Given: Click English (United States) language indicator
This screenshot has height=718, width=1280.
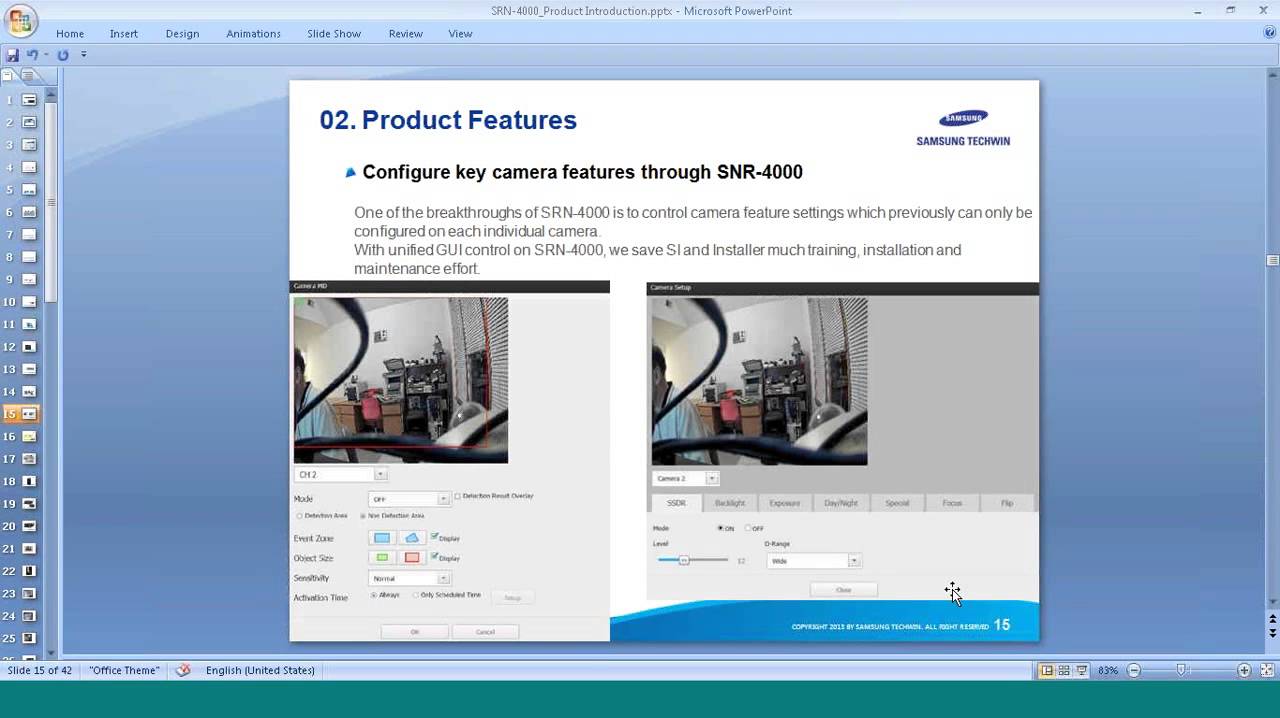Looking at the screenshot, I should tap(260, 670).
